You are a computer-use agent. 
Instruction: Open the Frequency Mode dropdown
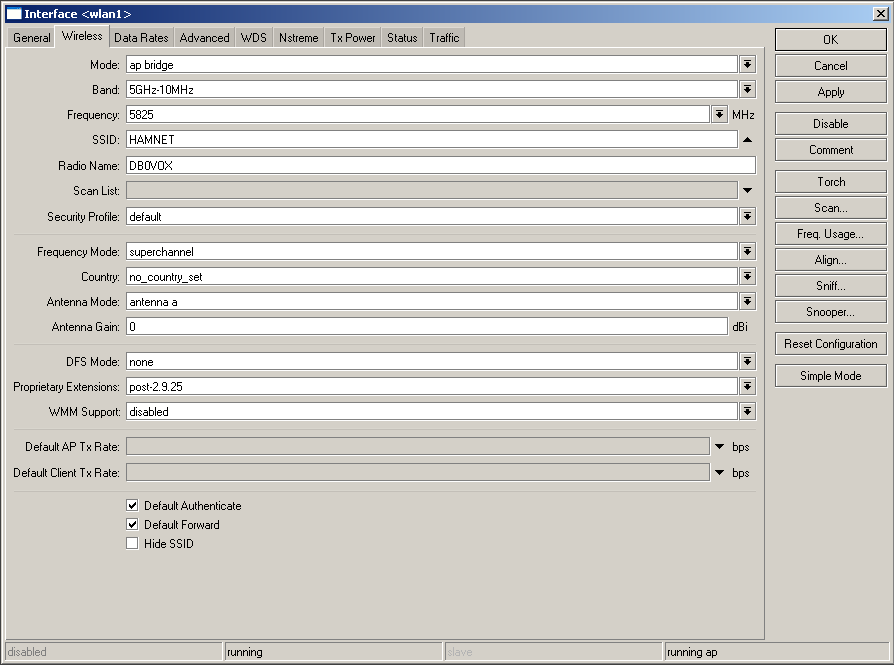click(747, 252)
